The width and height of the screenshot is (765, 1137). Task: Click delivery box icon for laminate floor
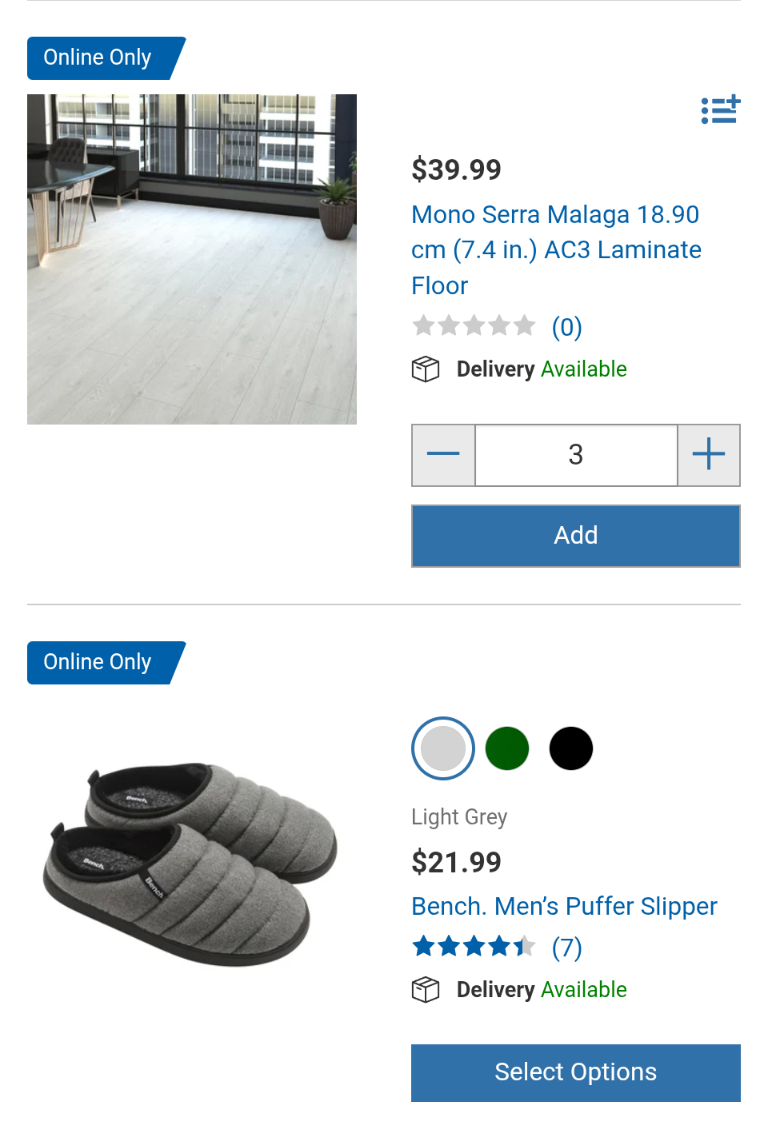tap(426, 369)
